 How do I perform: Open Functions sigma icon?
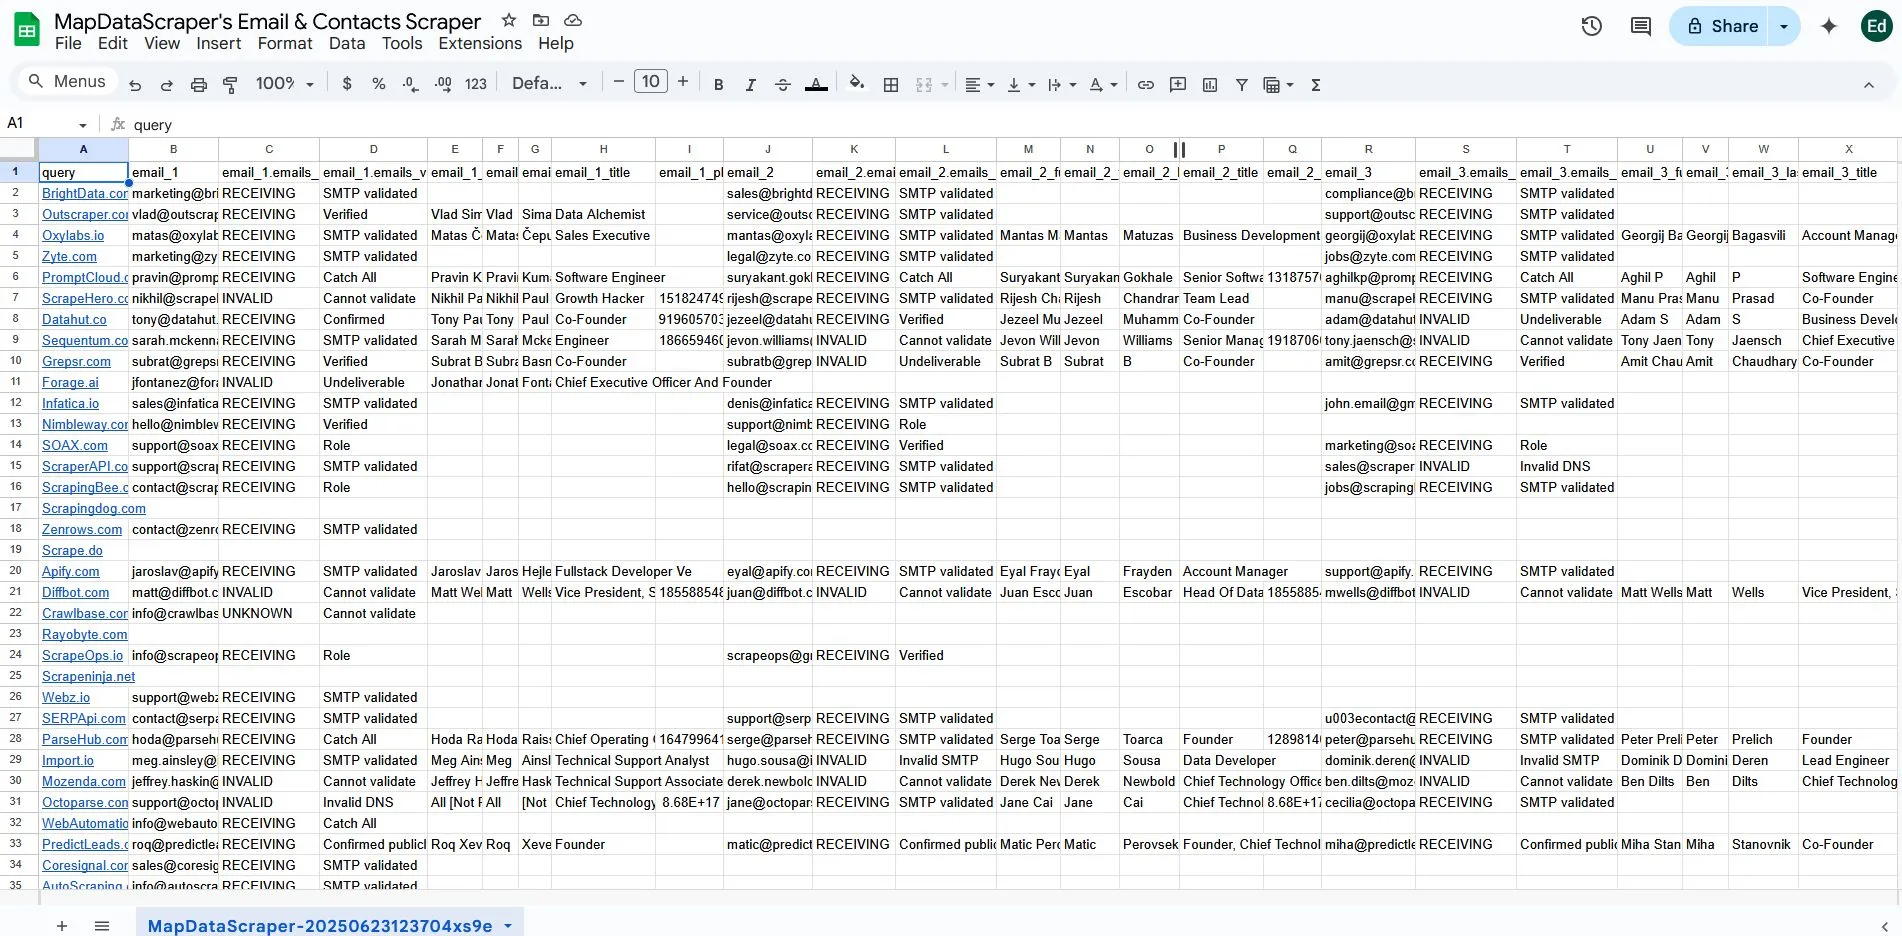1316,85
